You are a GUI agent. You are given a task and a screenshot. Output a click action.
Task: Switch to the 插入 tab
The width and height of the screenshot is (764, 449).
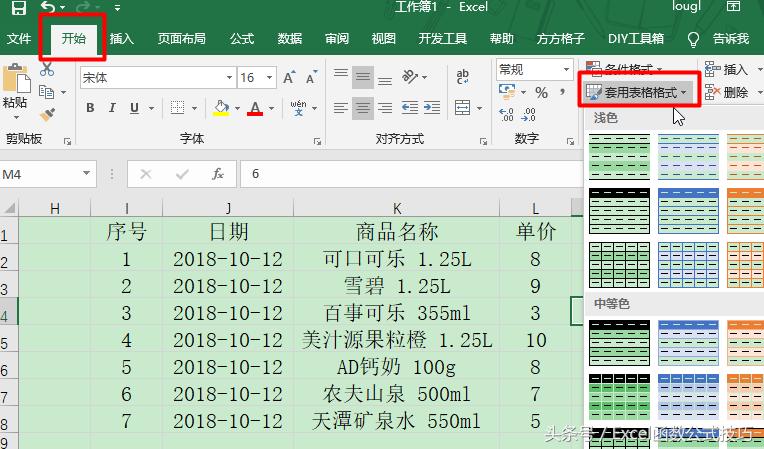tap(122, 38)
